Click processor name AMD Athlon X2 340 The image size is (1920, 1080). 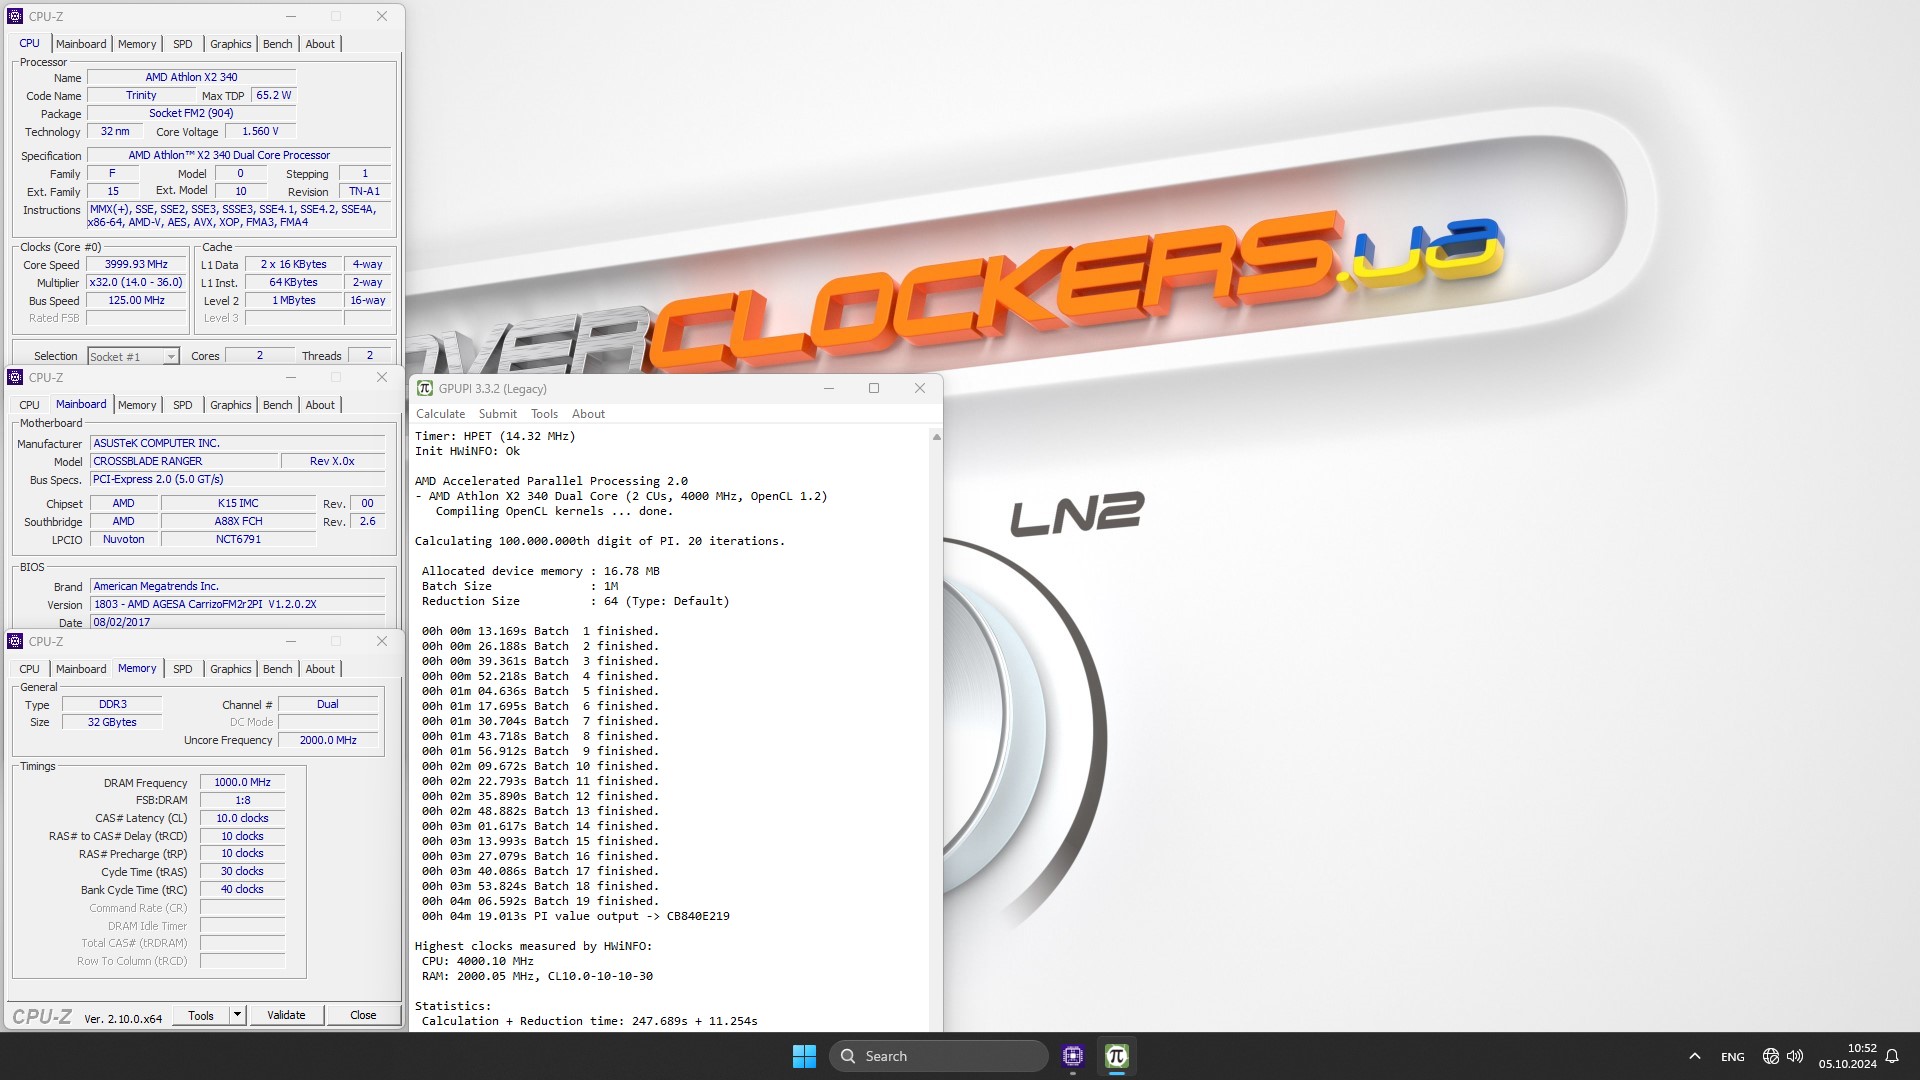(x=191, y=77)
